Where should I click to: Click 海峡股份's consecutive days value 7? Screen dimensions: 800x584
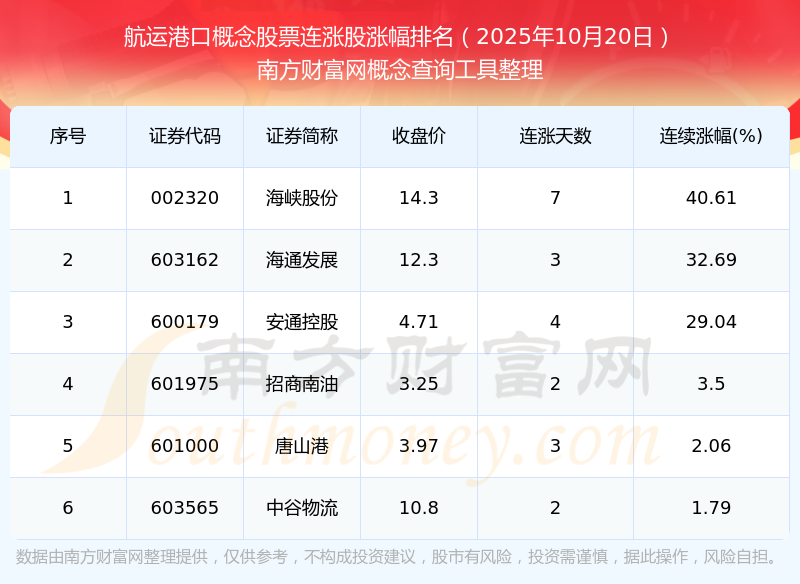pyautogui.click(x=555, y=198)
